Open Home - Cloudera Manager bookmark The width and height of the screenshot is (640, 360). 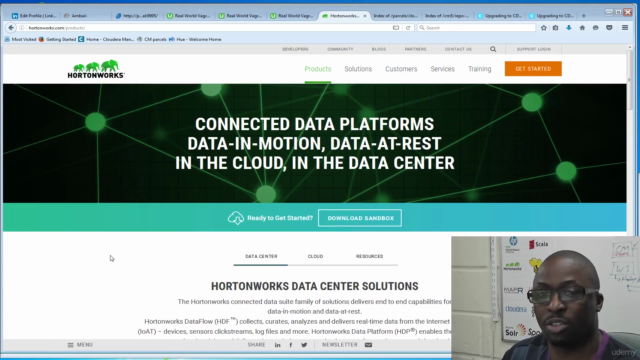106,39
